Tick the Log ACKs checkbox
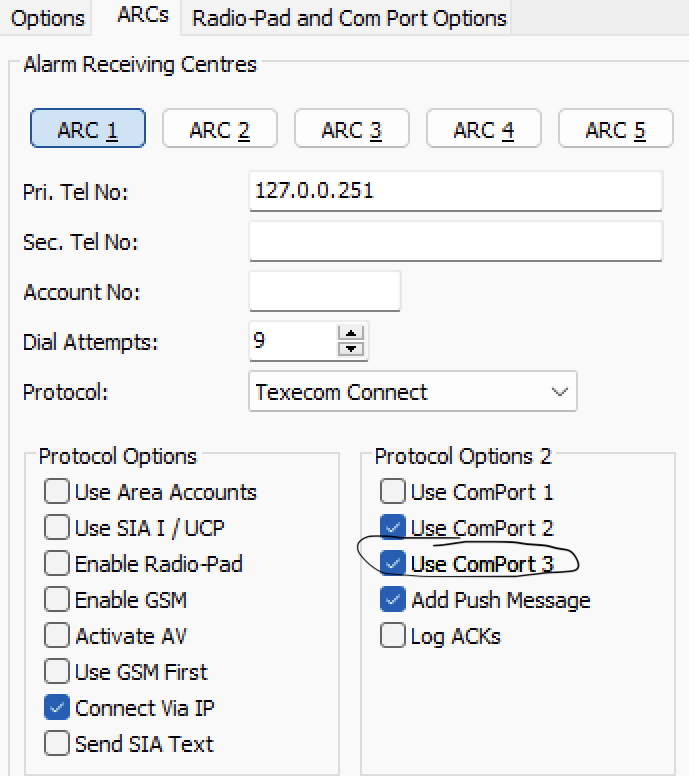The image size is (689, 776). 393,636
